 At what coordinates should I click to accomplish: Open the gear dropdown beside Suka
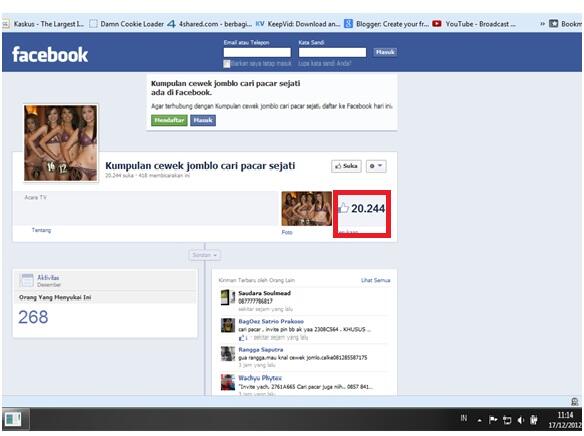pos(376,166)
